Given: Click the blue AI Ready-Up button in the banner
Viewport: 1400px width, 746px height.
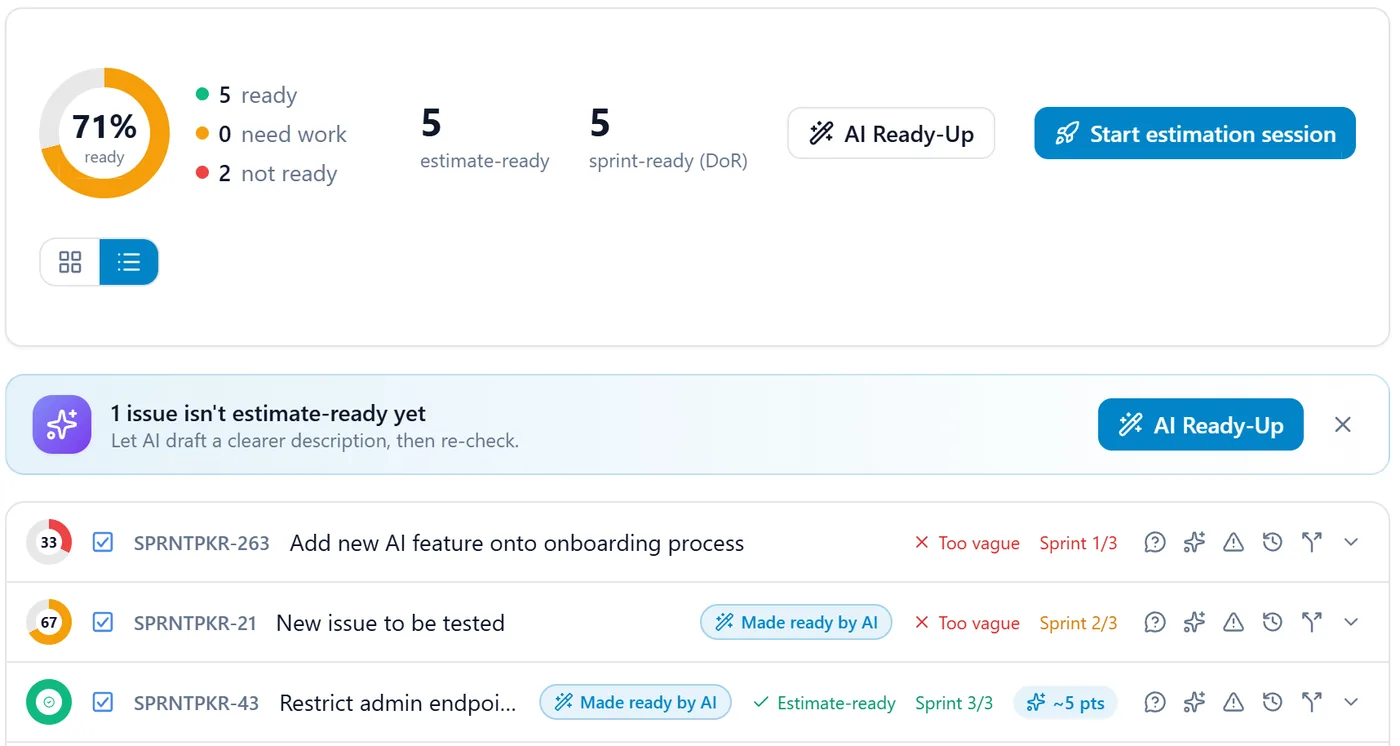Looking at the screenshot, I should [x=1200, y=425].
